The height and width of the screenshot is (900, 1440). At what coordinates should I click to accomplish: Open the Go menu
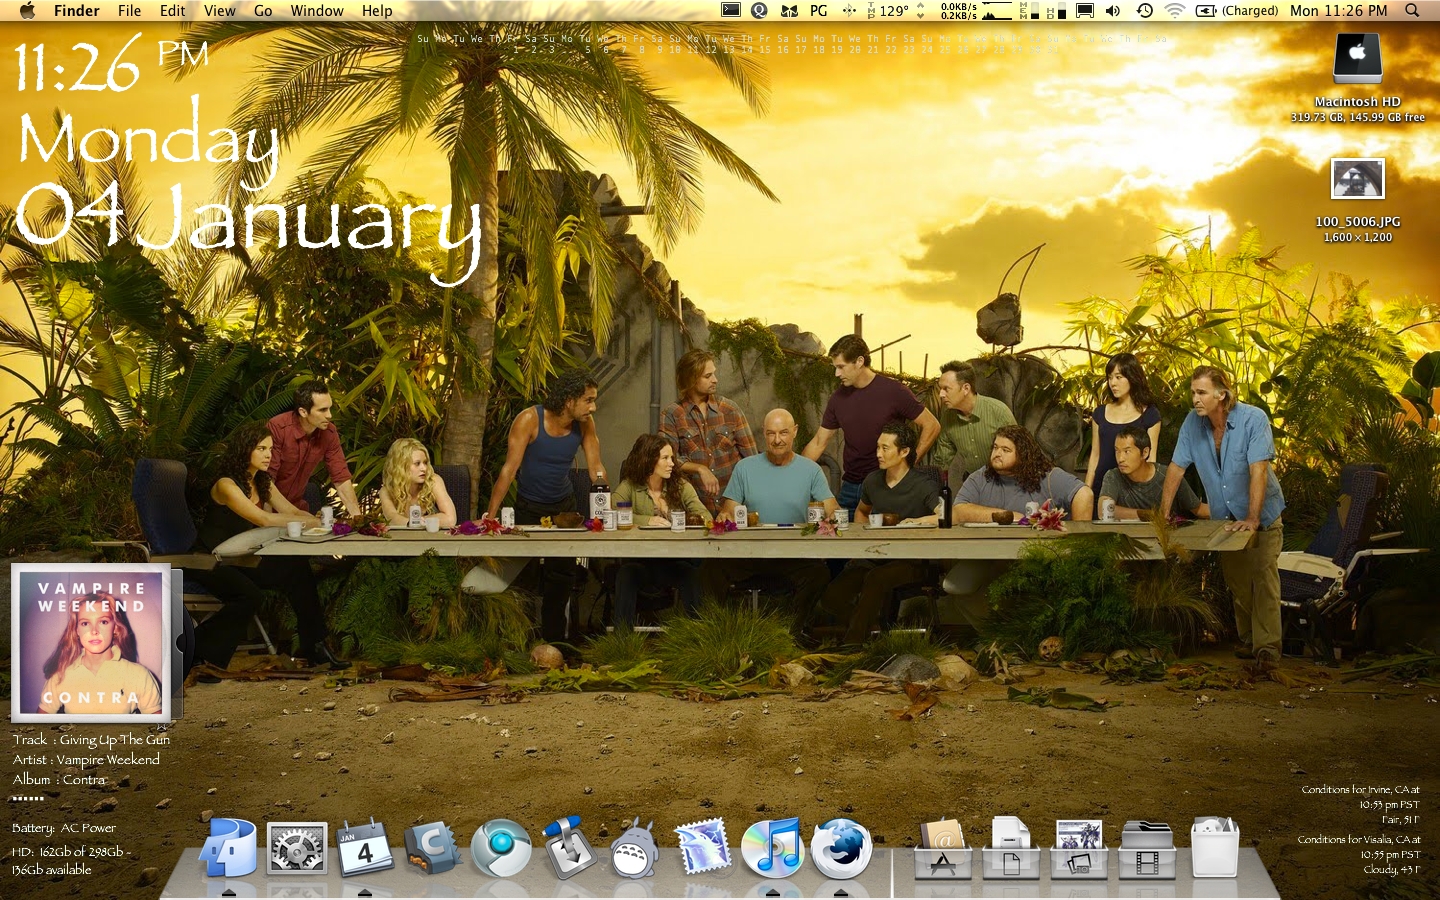pos(263,11)
